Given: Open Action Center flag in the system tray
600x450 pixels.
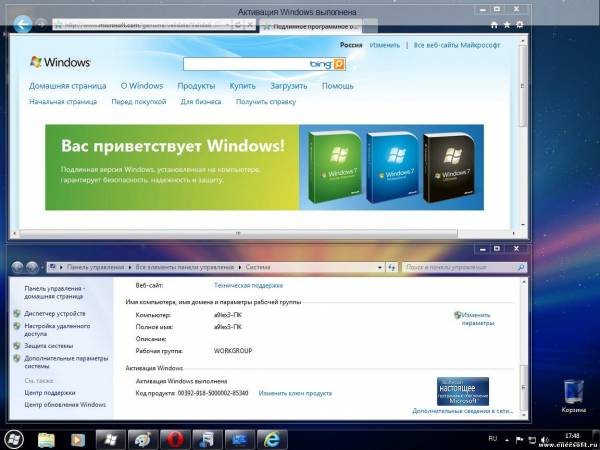Looking at the screenshot, I should click(x=519, y=440).
